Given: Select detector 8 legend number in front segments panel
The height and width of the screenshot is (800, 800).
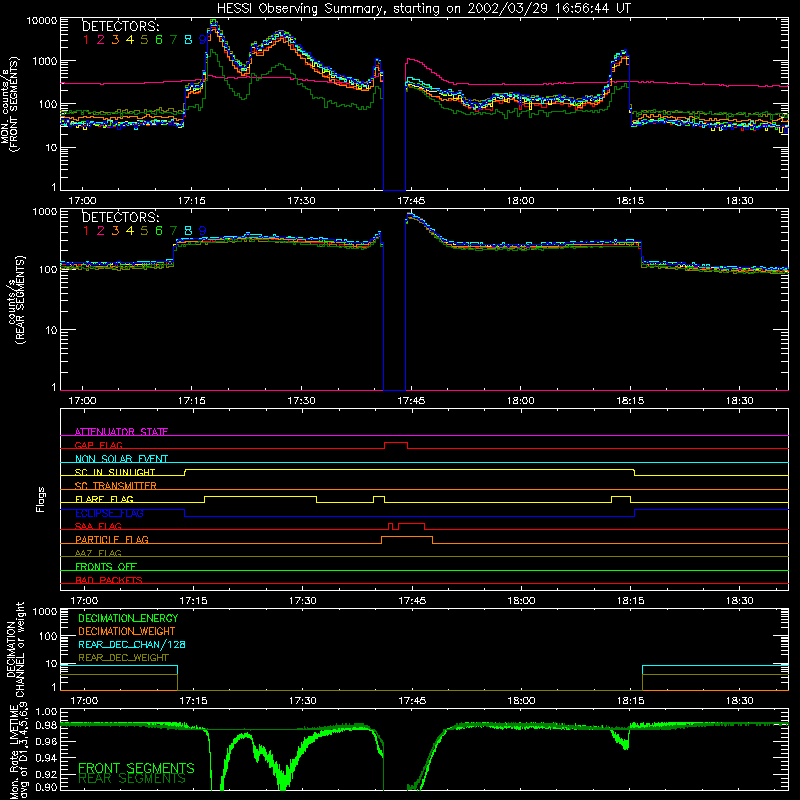Looking at the screenshot, I should 188,40.
